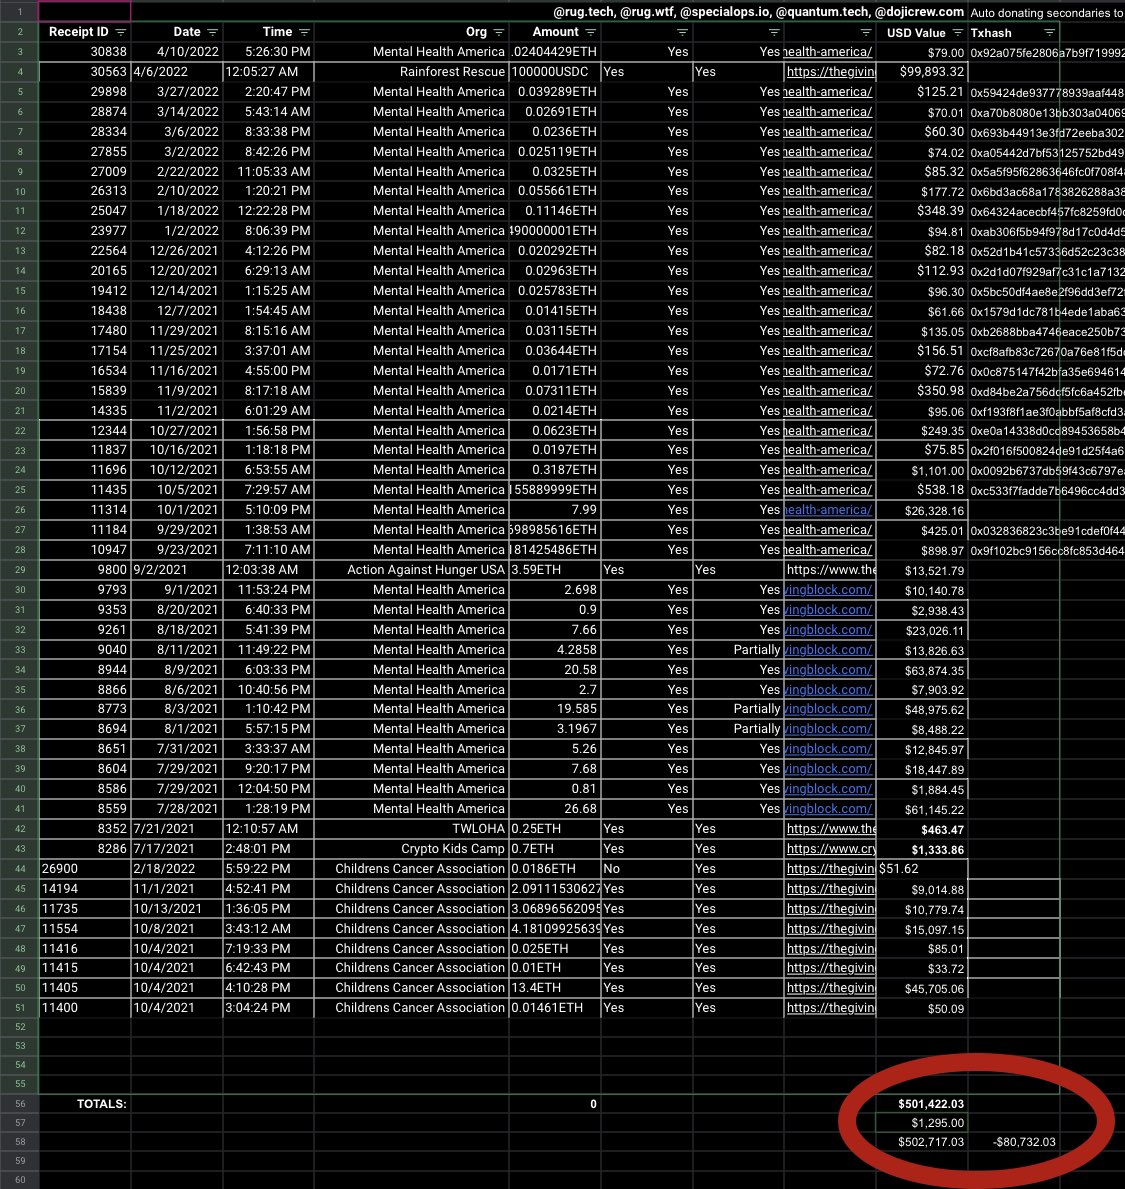This screenshot has height=1189, width=1125.
Task: Select row 29 header number
Action: point(20,569)
